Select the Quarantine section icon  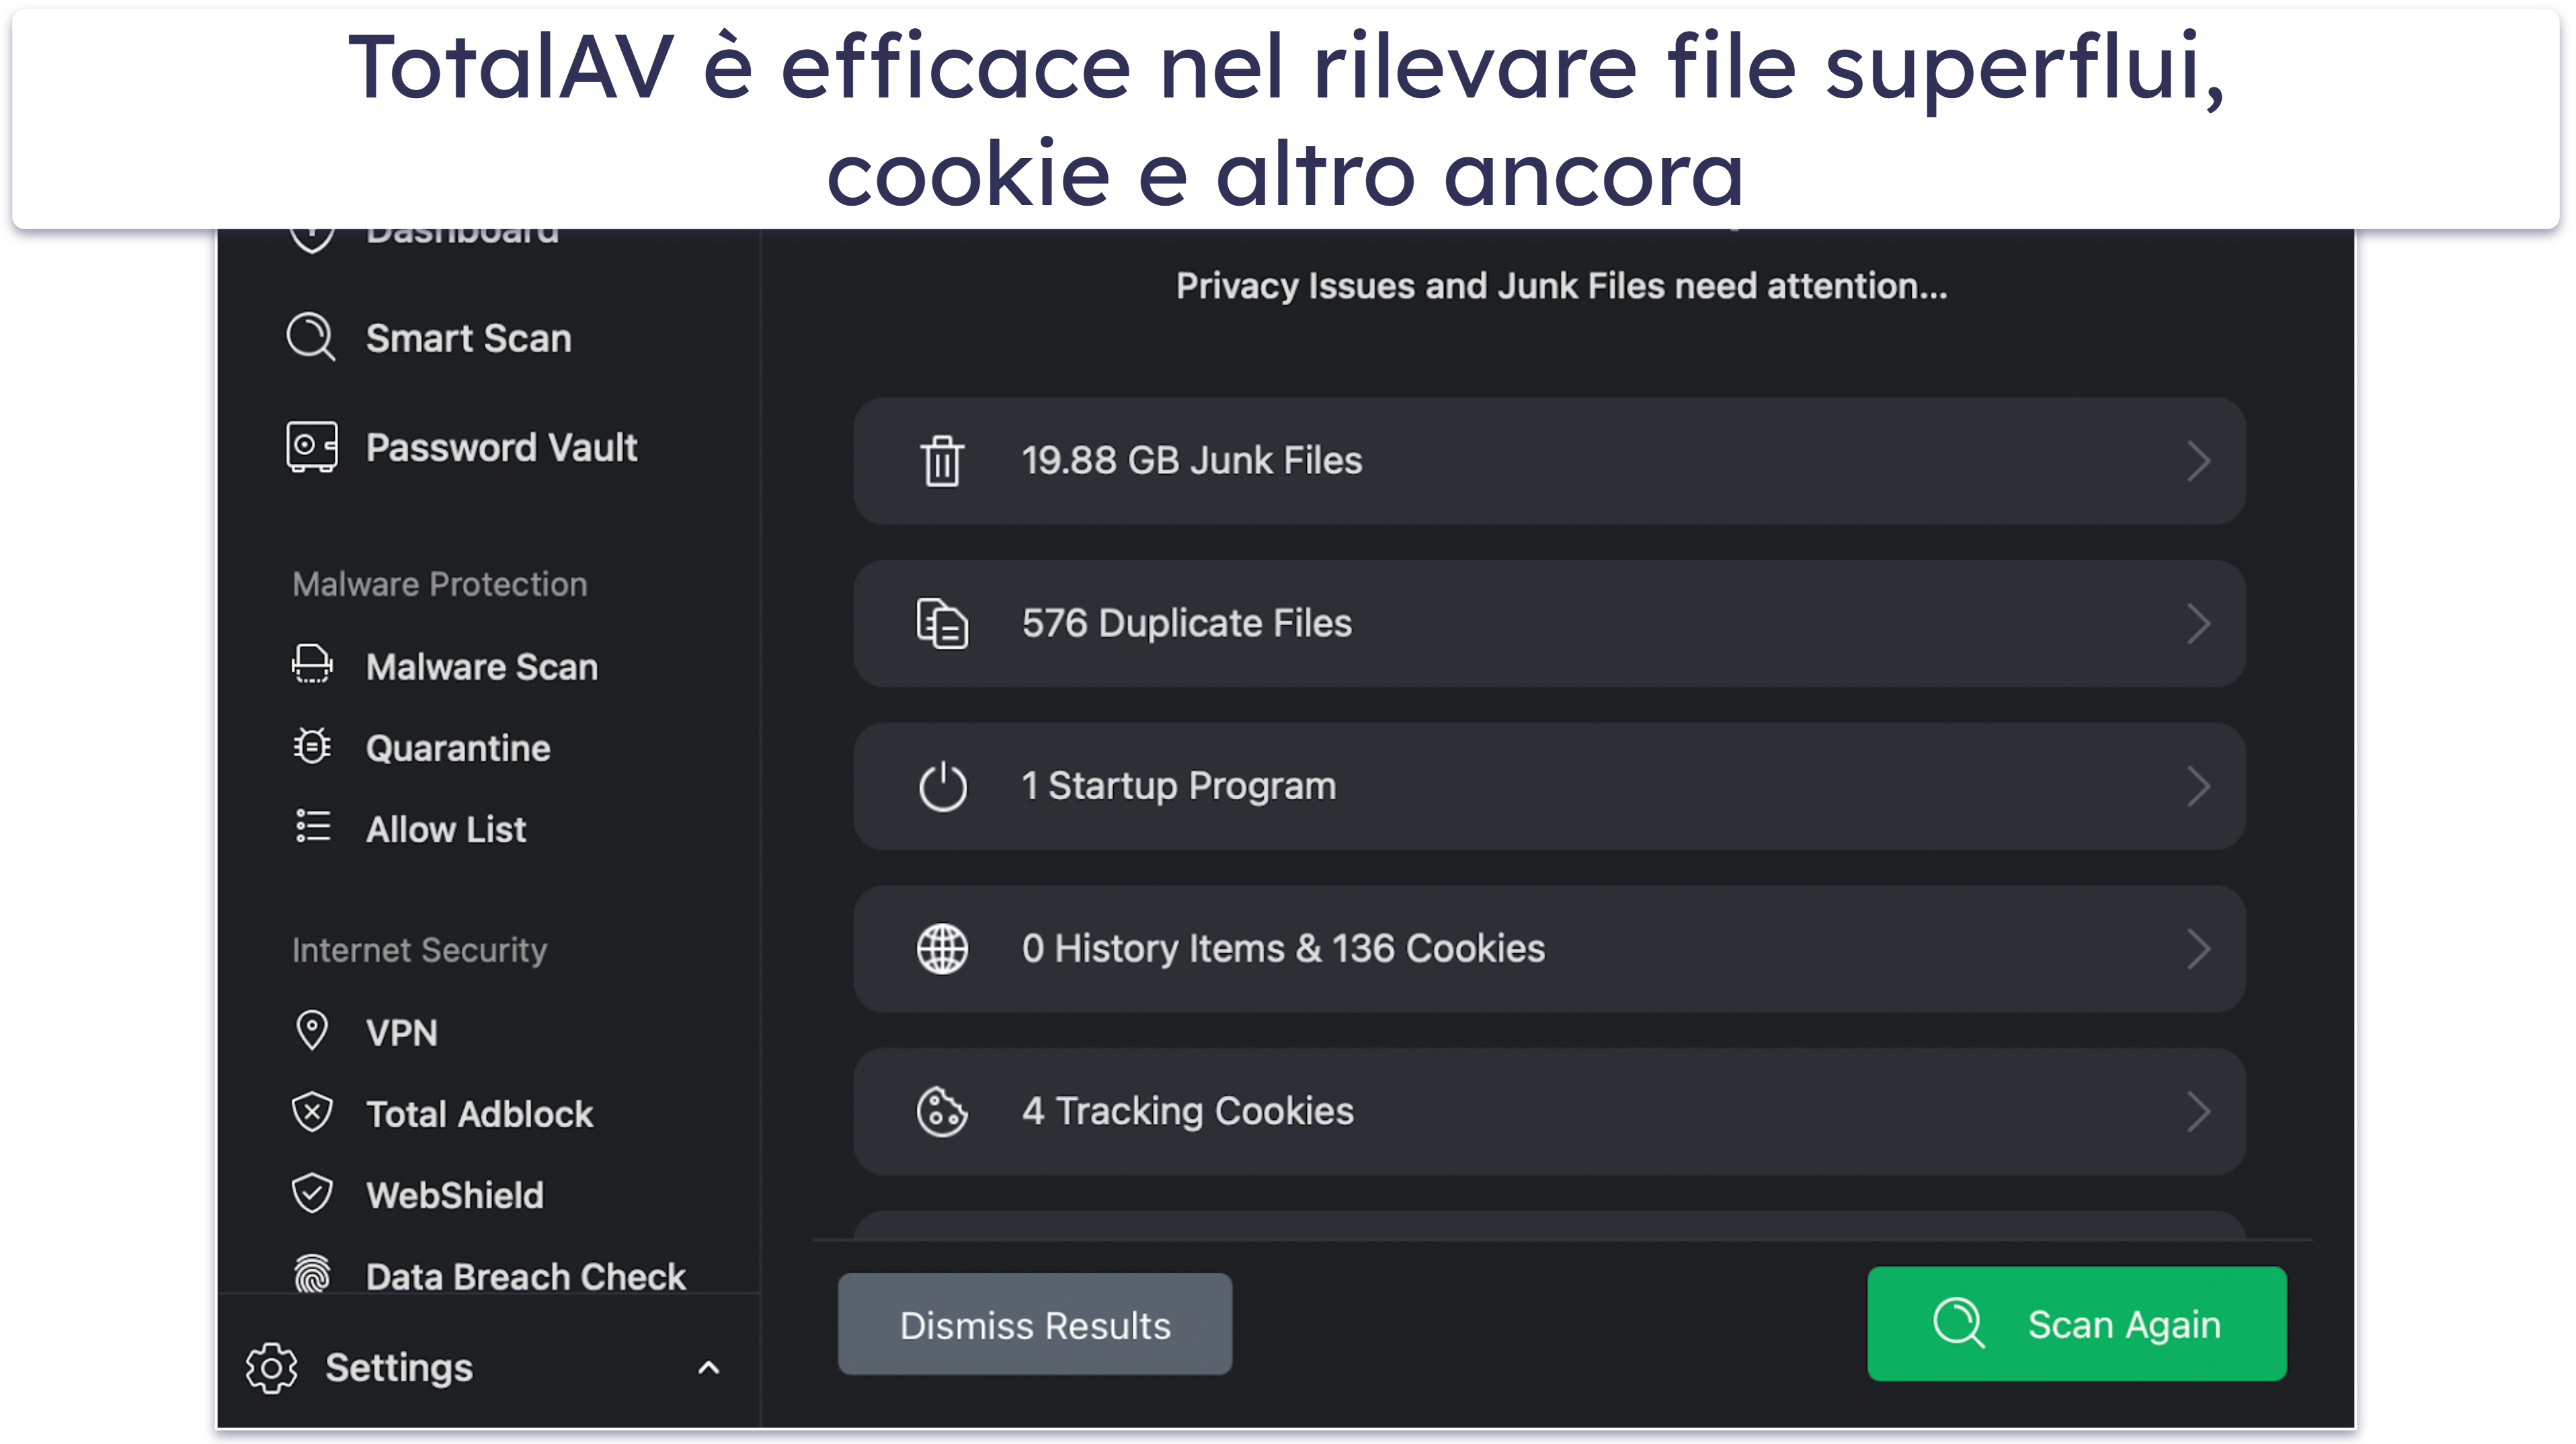pos(311,747)
